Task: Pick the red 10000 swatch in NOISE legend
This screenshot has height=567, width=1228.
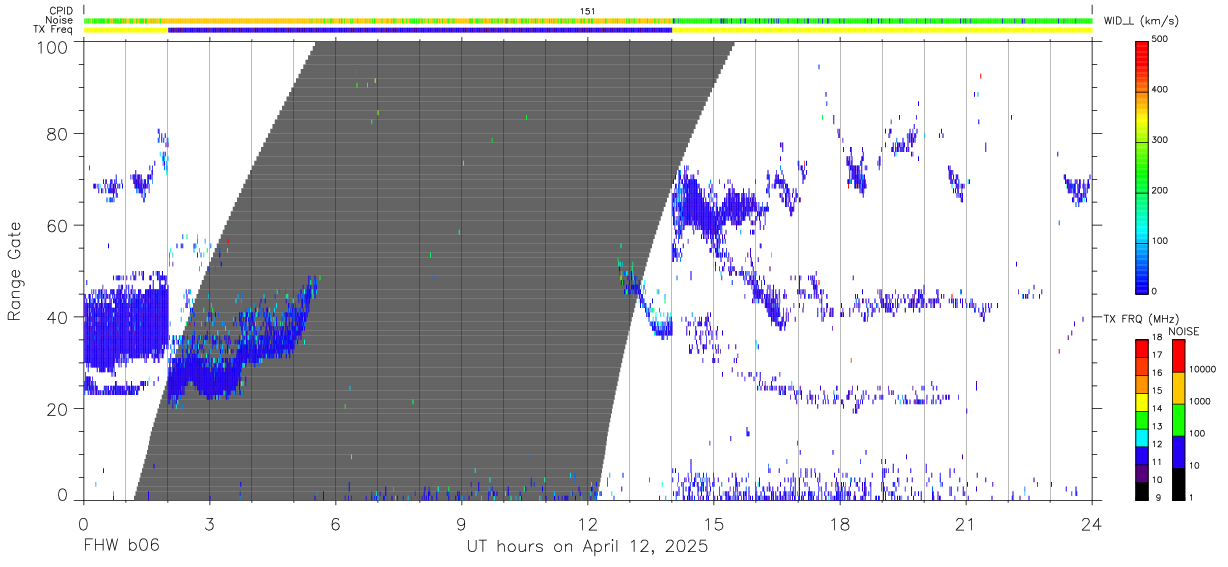Action: tap(1179, 355)
